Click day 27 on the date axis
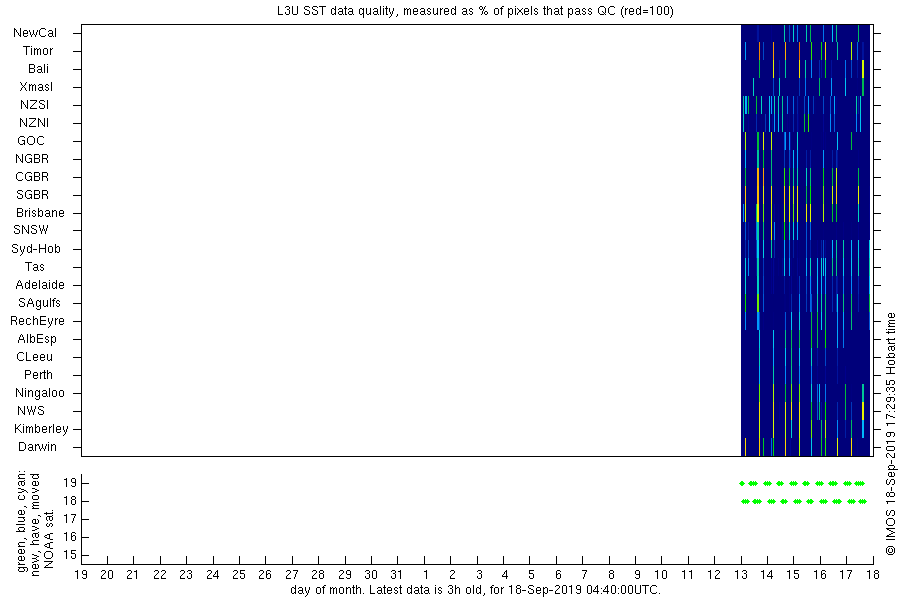This screenshot has height=600, width=900. (292, 574)
